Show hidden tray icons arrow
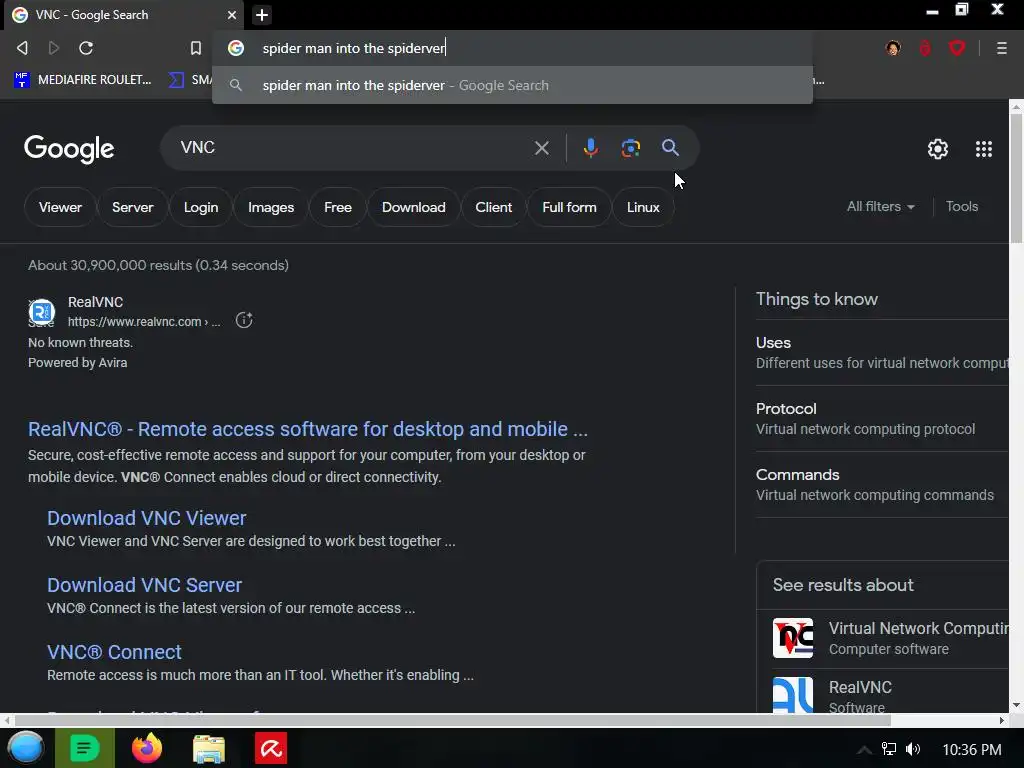Image resolution: width=1024 pixels, height=768 pixels. [x=863, y=750]
